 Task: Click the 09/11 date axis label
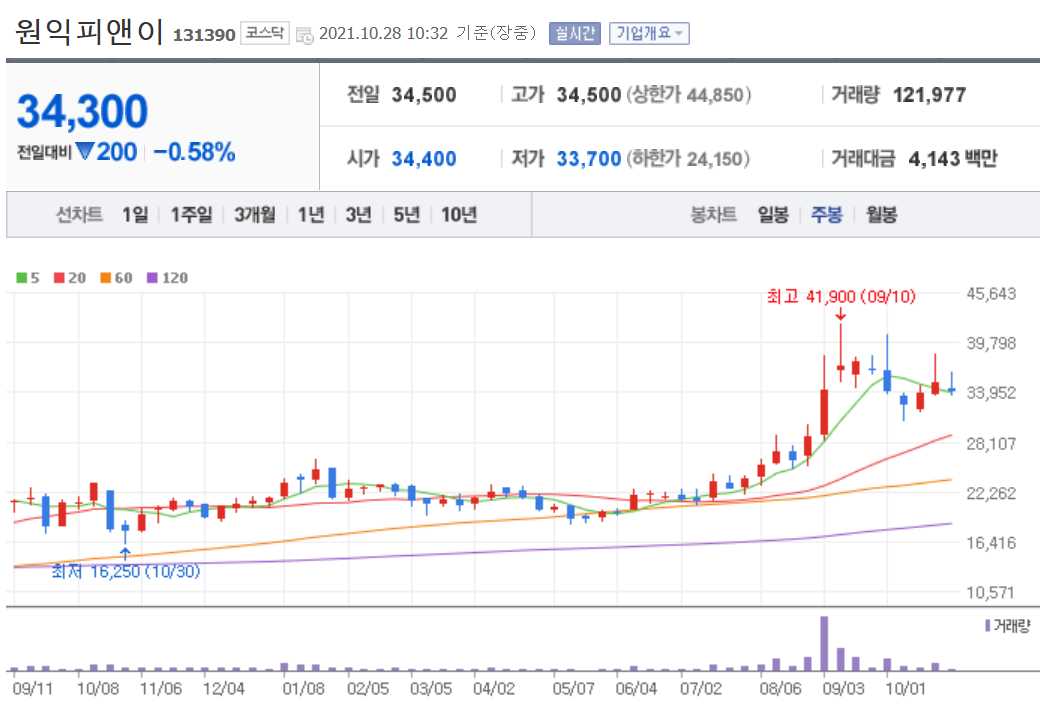32,688
